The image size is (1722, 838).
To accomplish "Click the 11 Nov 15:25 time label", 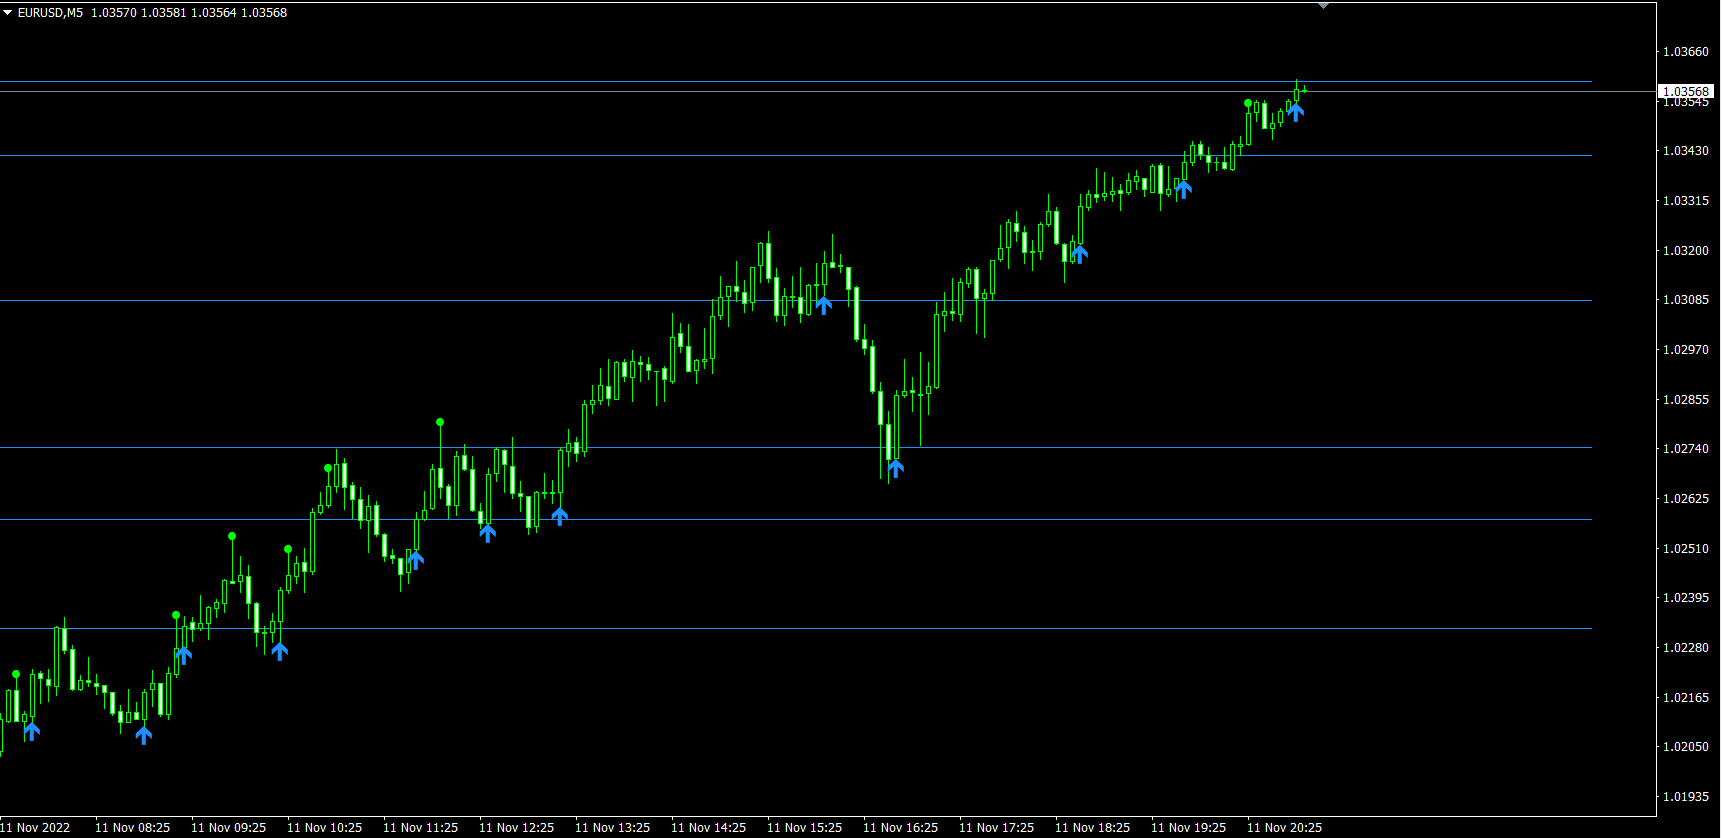I will pyautogui.click(x=805, y=828).
